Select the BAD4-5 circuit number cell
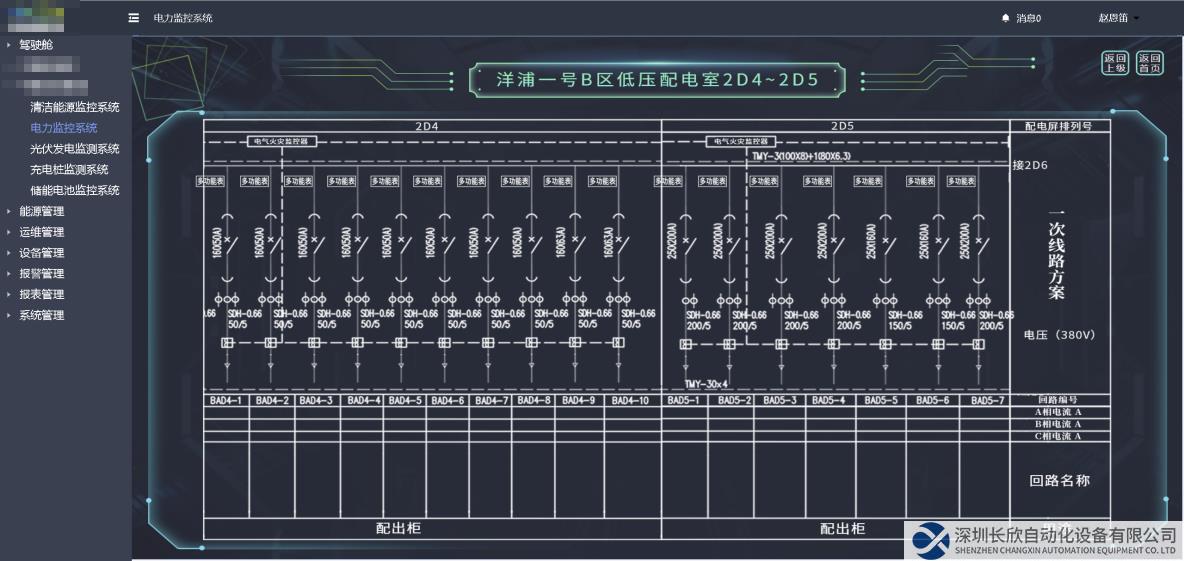The width and height of the screenshot is (1184, 561). [404, 400]
